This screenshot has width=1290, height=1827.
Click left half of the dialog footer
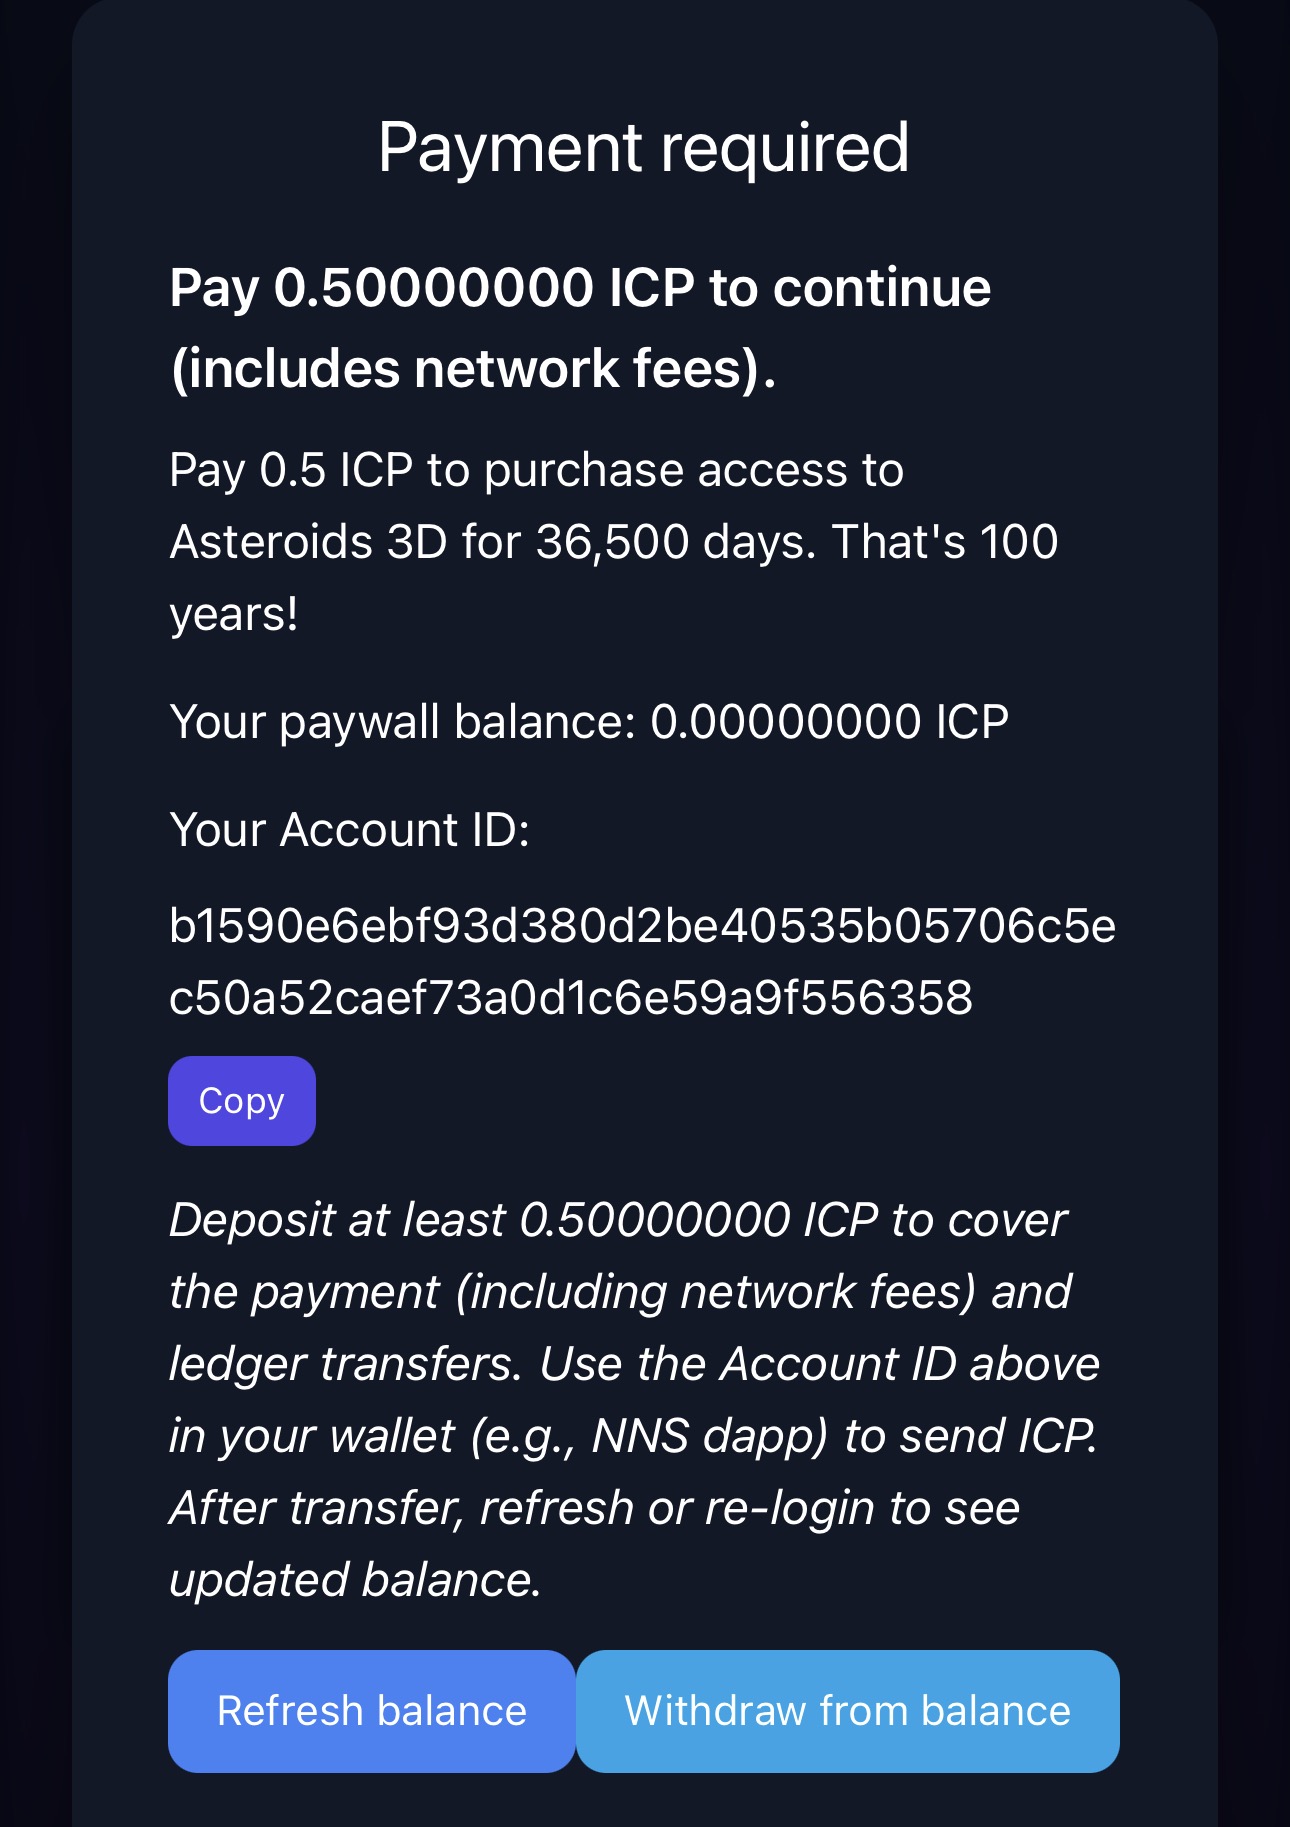(x=372, y=1711)
